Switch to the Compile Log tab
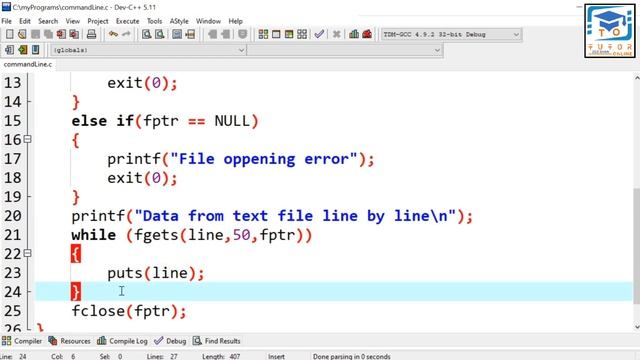This screenshot has height=360, width=640. tap(122, 341)
